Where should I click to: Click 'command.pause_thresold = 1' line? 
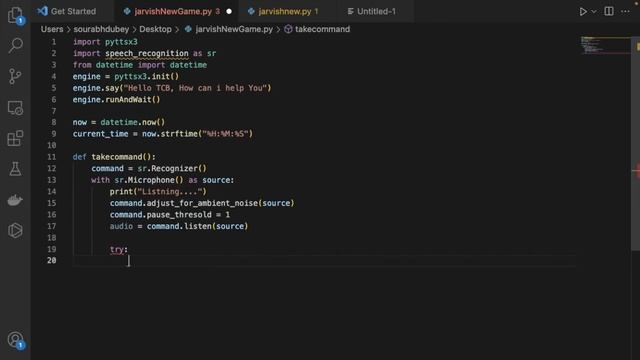(169, 215)
